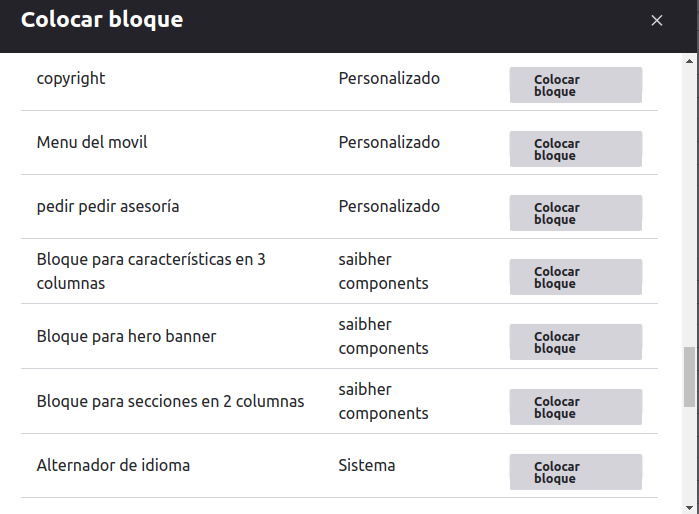
Task: Close the Colocar bloque dialog
Action: pos(657,21)
